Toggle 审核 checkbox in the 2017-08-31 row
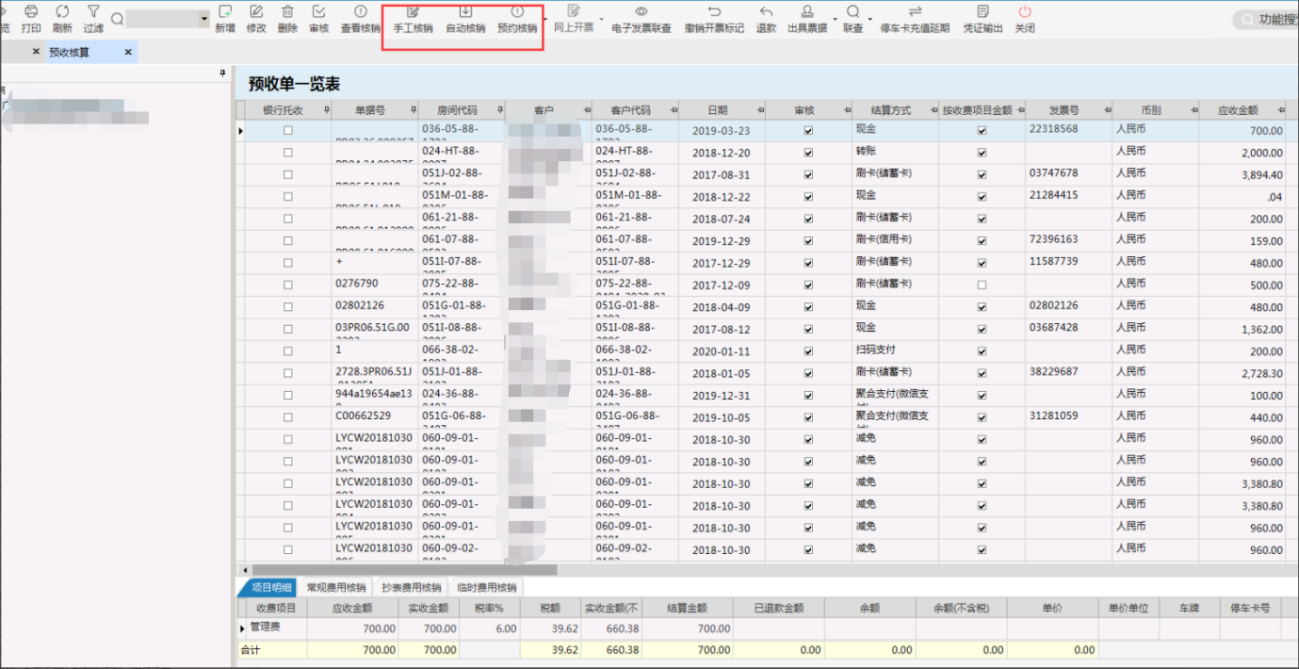 click(x=808, y=174)
